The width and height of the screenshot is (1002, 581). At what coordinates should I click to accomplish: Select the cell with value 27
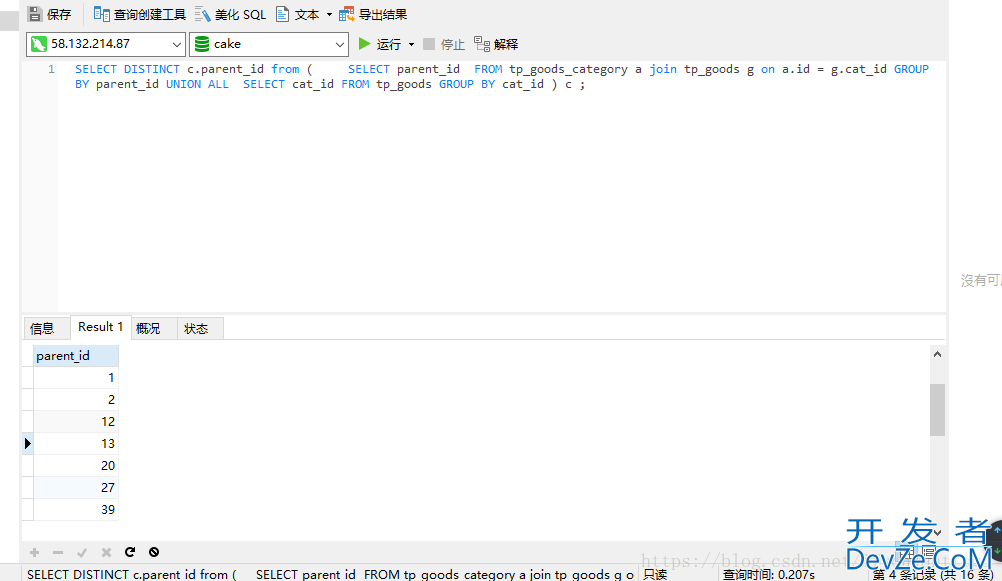[76, 488]
